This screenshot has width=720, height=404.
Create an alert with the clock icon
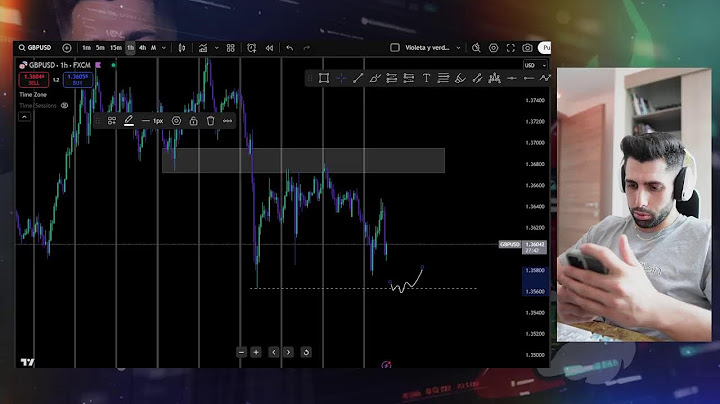tap(252, 48)
